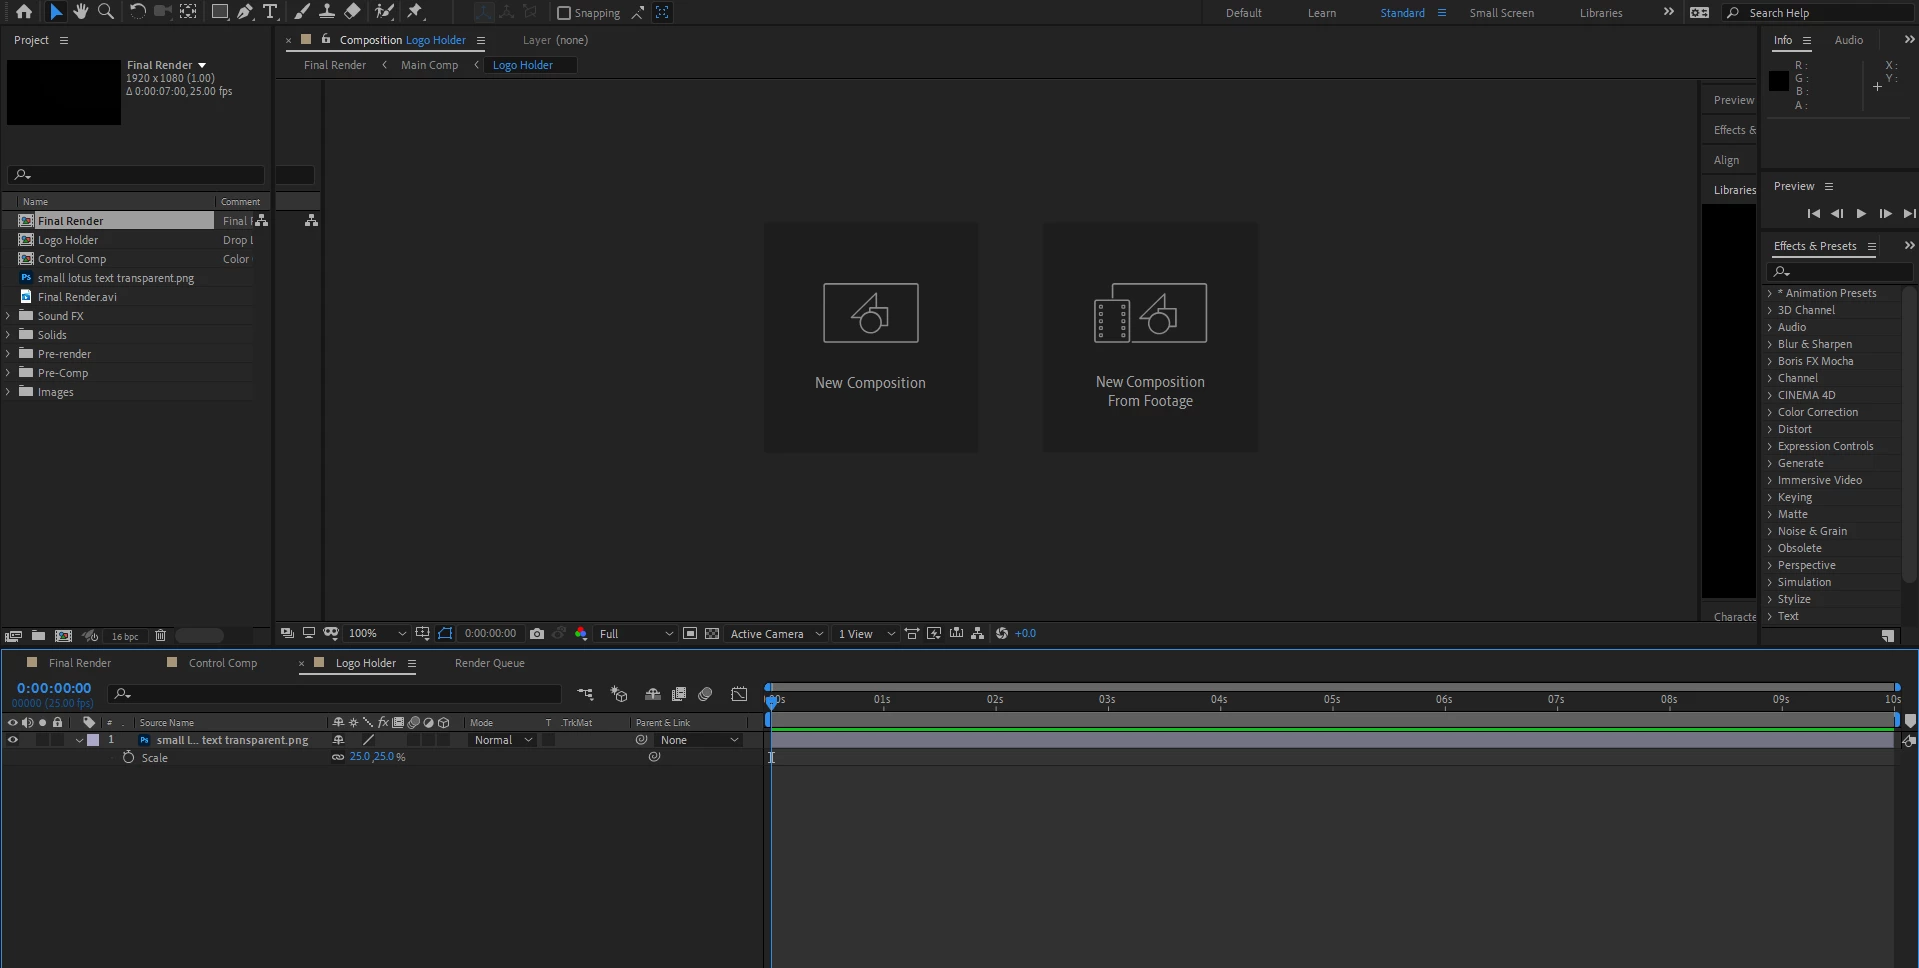Select the Pen tool
This screenshot has width=1919, height=968.
[x=245, y=12]
